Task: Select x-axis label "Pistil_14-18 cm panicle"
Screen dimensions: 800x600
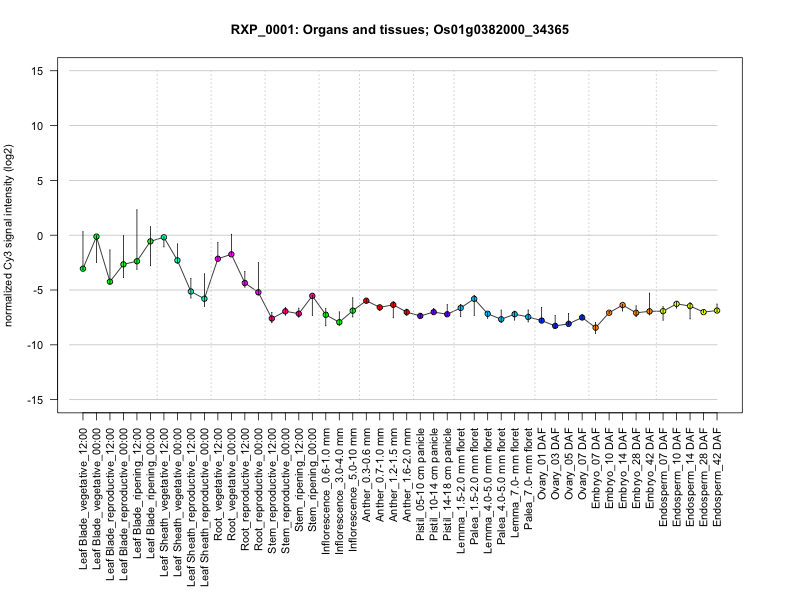Action: [x=447, y=484]
